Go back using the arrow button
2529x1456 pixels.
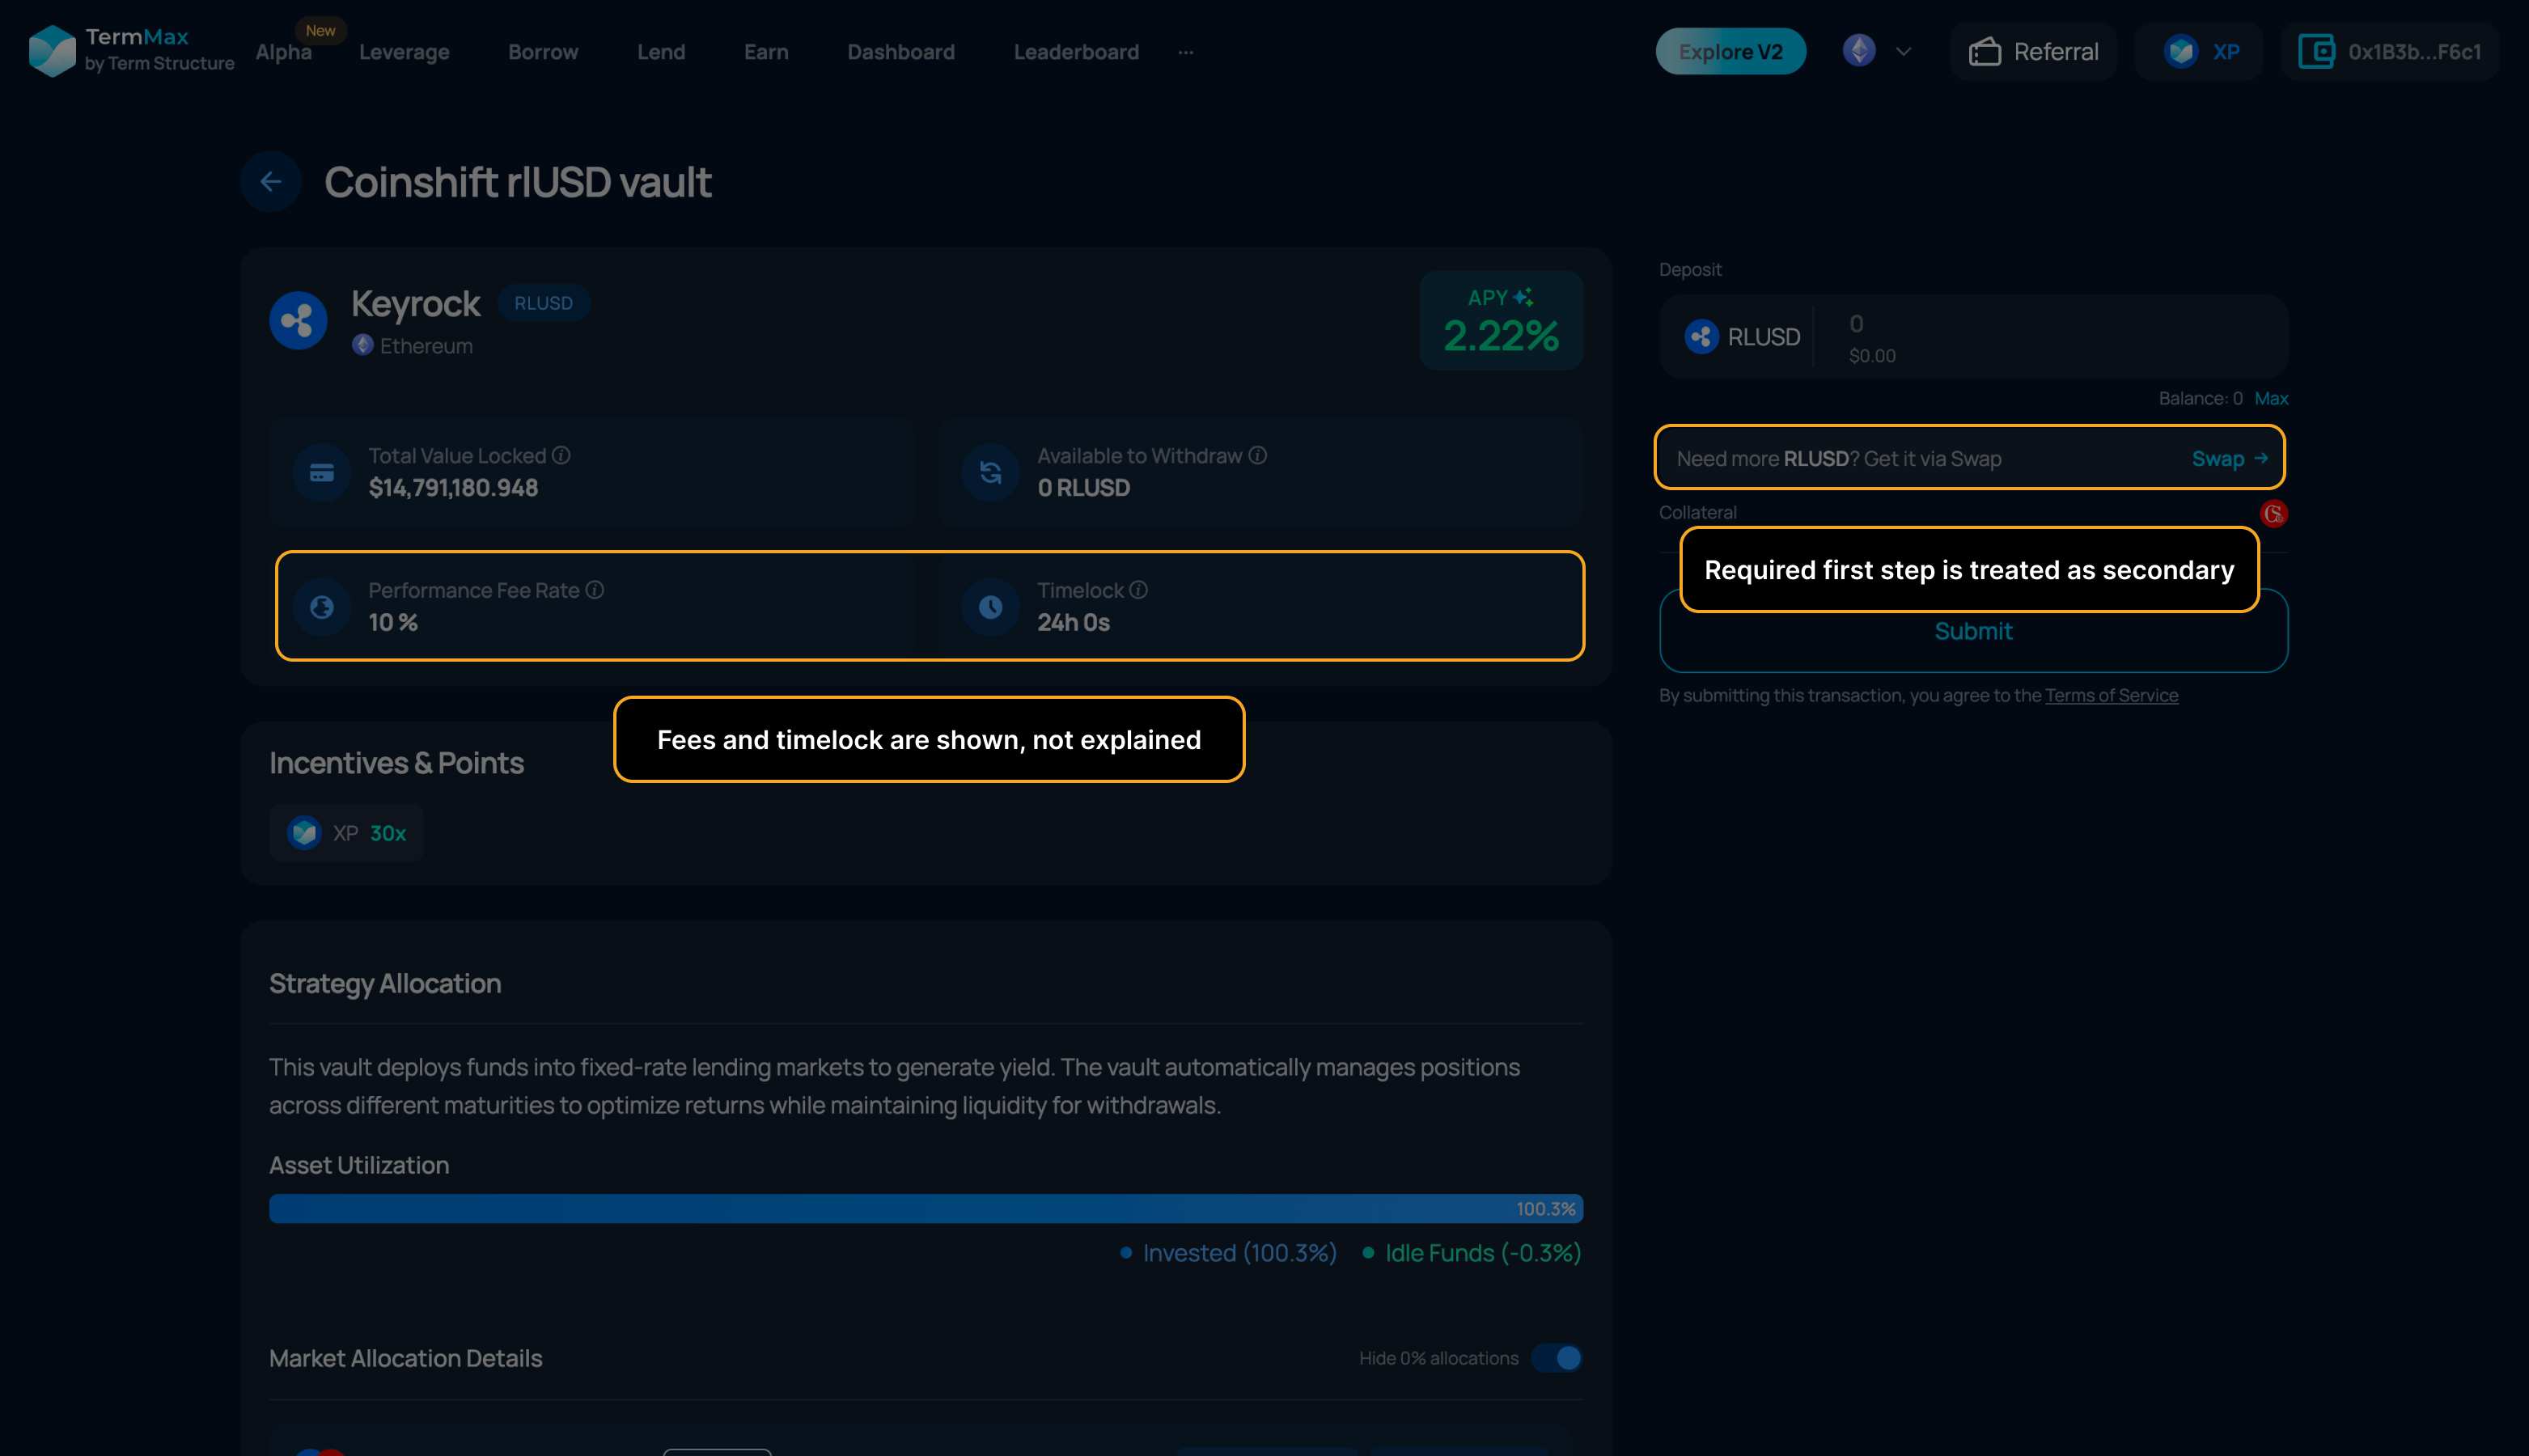[x=270, y=182]
